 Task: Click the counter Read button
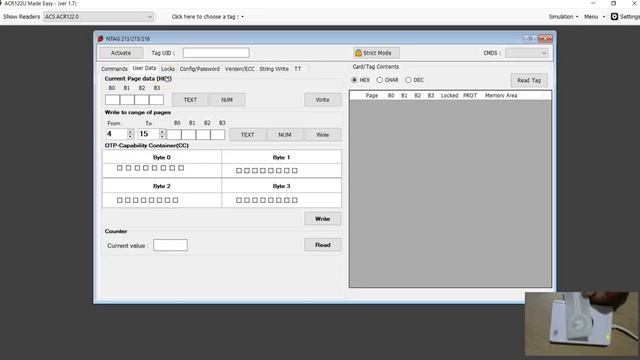(x=322, y=245)
